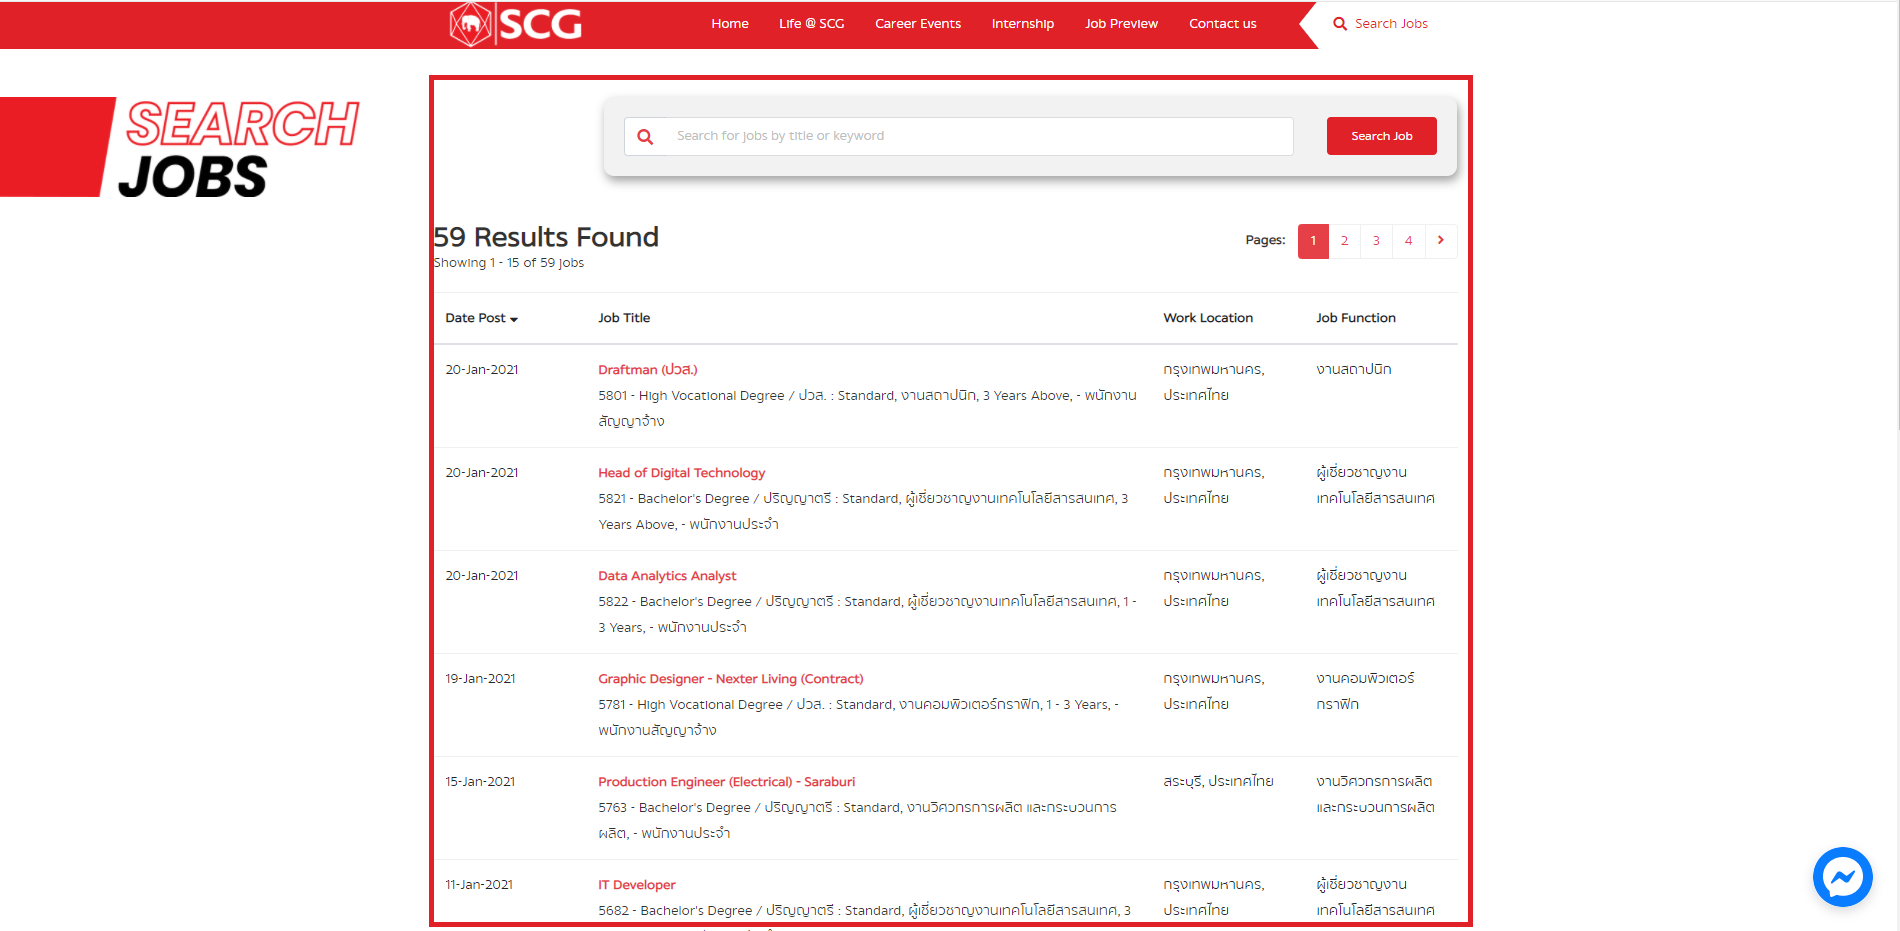1900x931 pixels.
Task: Select results page 1
Action: 1313,241
